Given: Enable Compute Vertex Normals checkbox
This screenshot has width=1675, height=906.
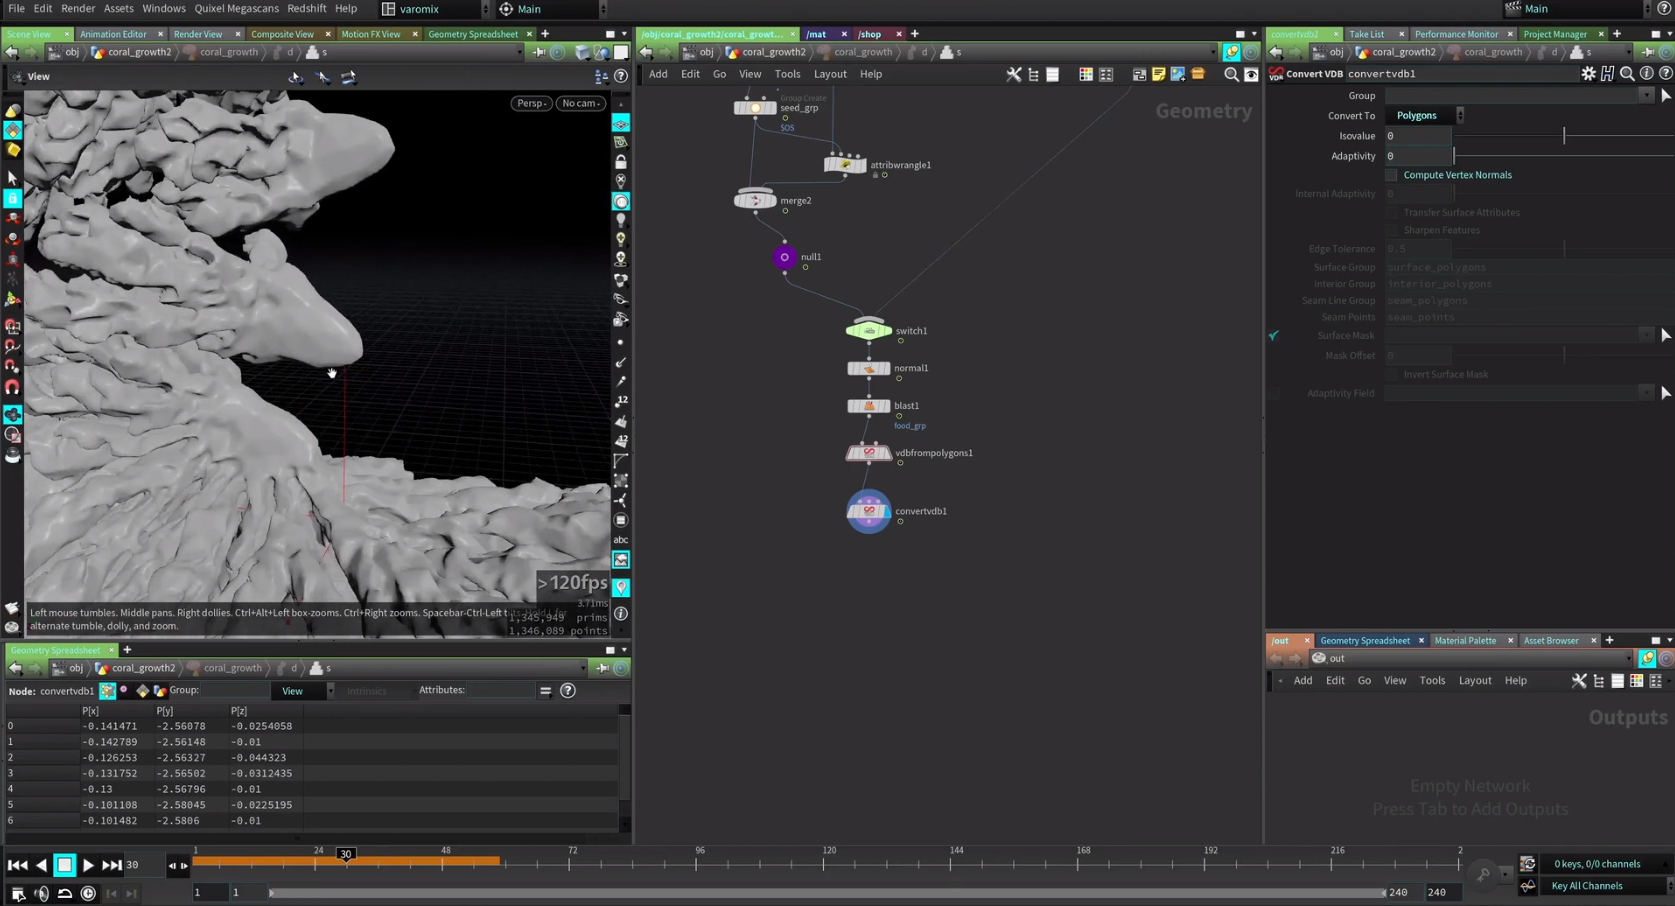Looking at the screenshot, I should (1391, 175).
